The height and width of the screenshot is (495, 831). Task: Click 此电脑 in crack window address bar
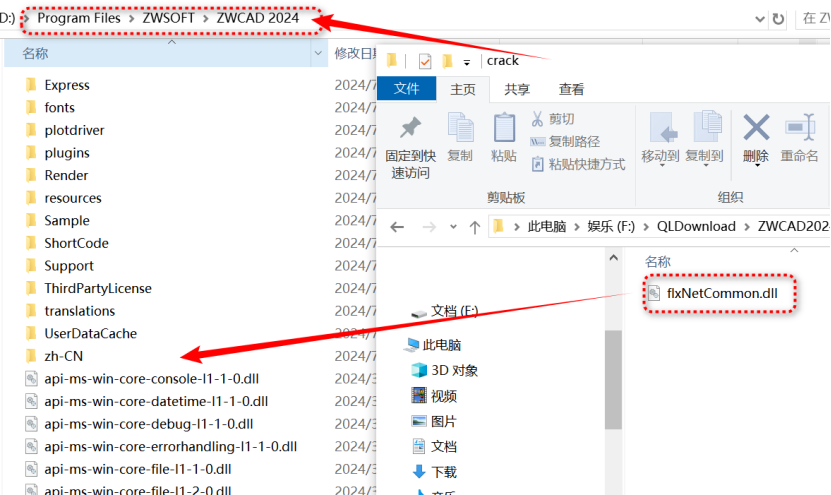tap(547, 227)
